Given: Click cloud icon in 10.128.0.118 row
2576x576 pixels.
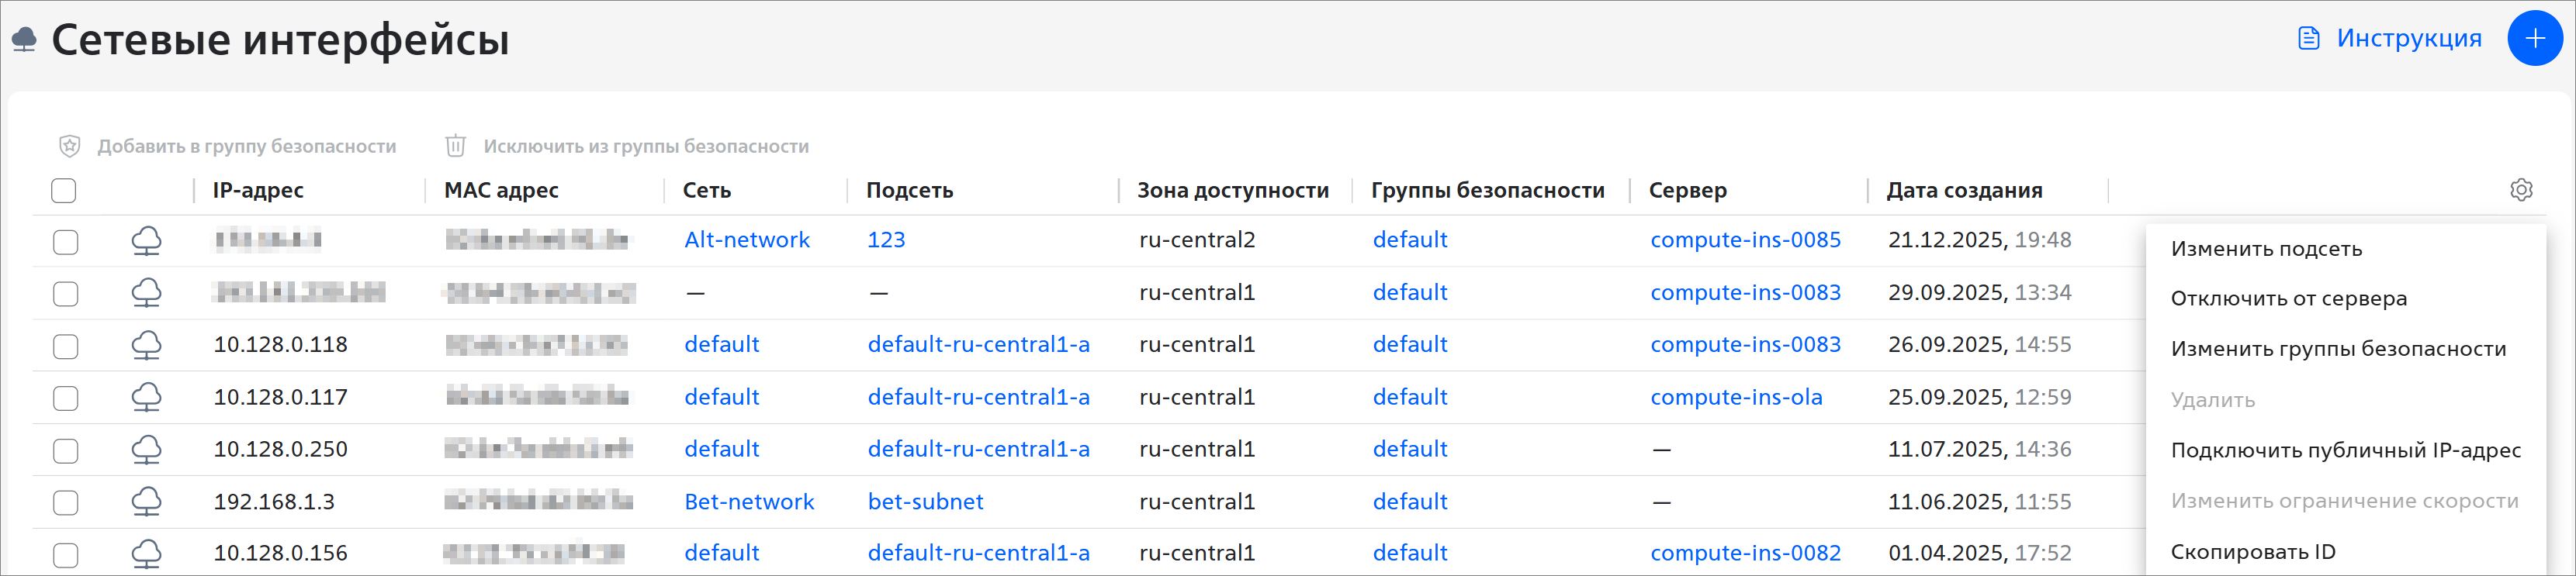Looking at the screenshot, I should [x=147, y=345].
